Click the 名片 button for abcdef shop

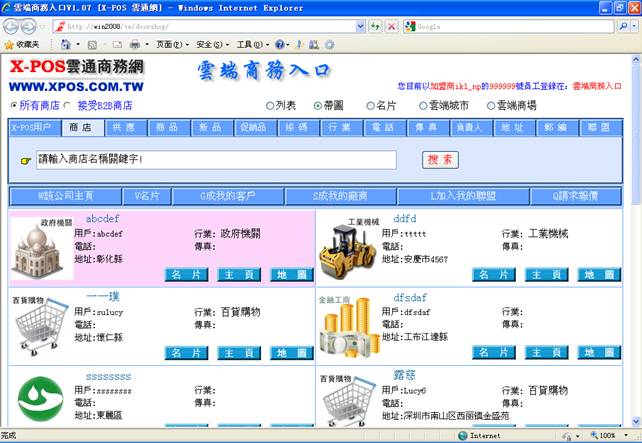tap(187, 274)
